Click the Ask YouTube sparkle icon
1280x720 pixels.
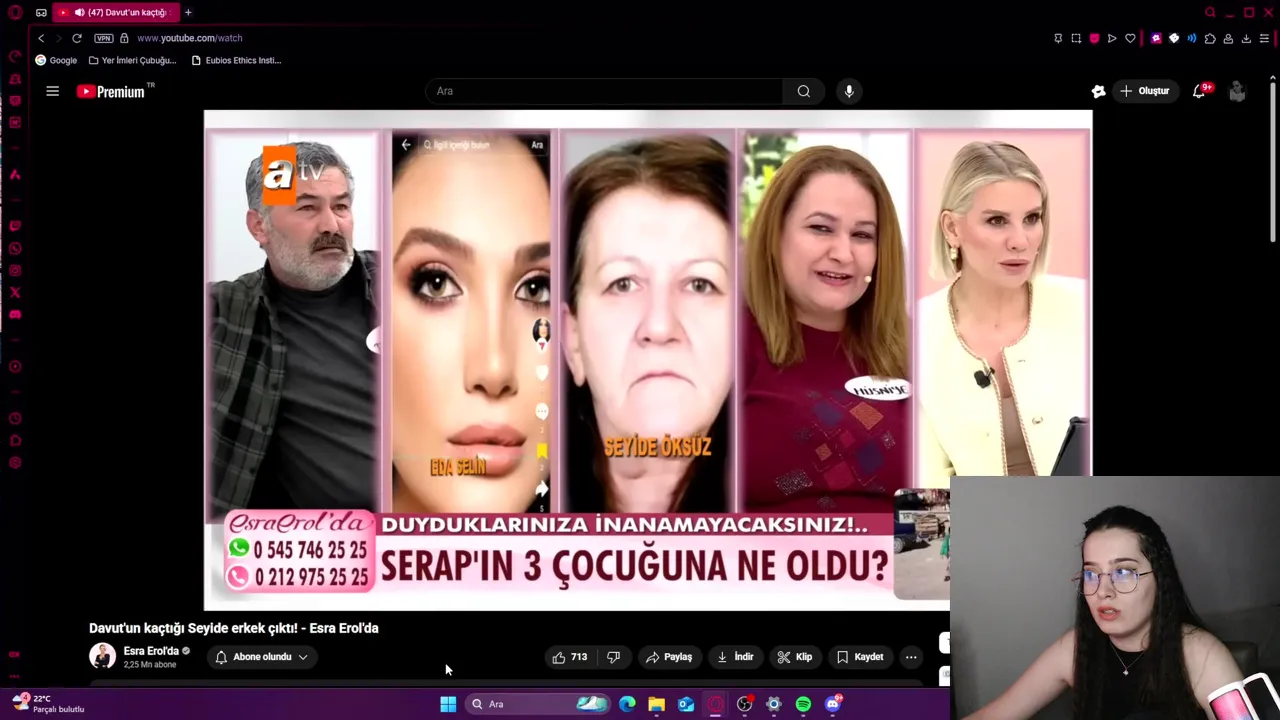[x=1098, y=91]
